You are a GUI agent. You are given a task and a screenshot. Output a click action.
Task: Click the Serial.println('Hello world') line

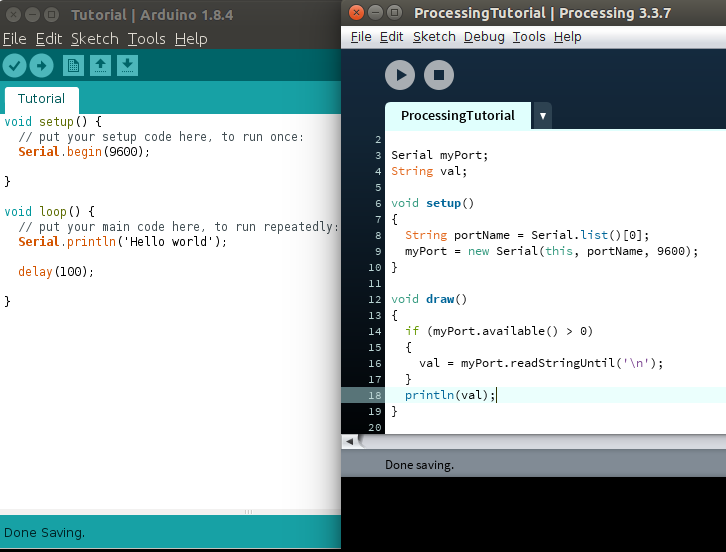point(123,242)
